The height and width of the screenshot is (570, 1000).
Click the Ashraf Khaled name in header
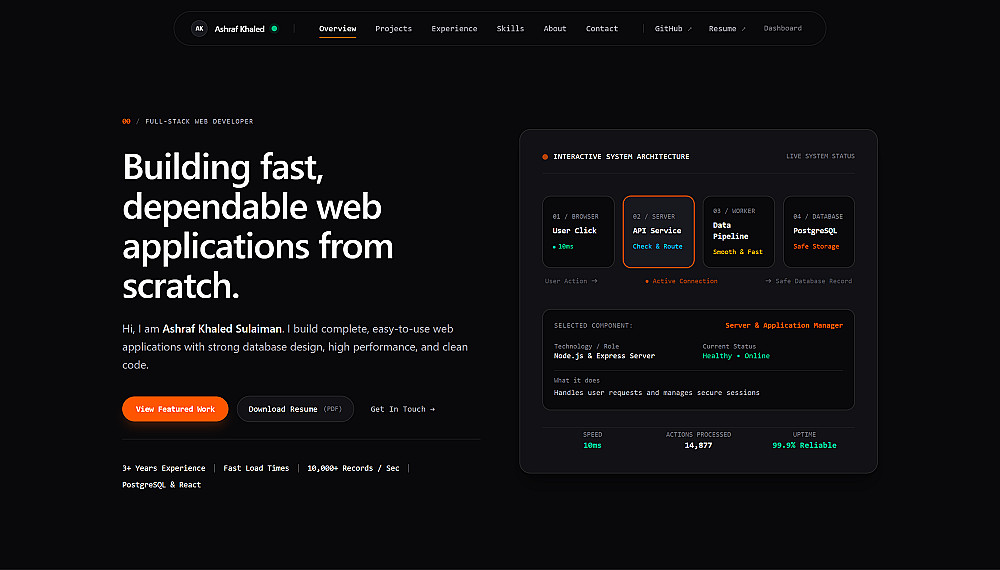(239, 29)
